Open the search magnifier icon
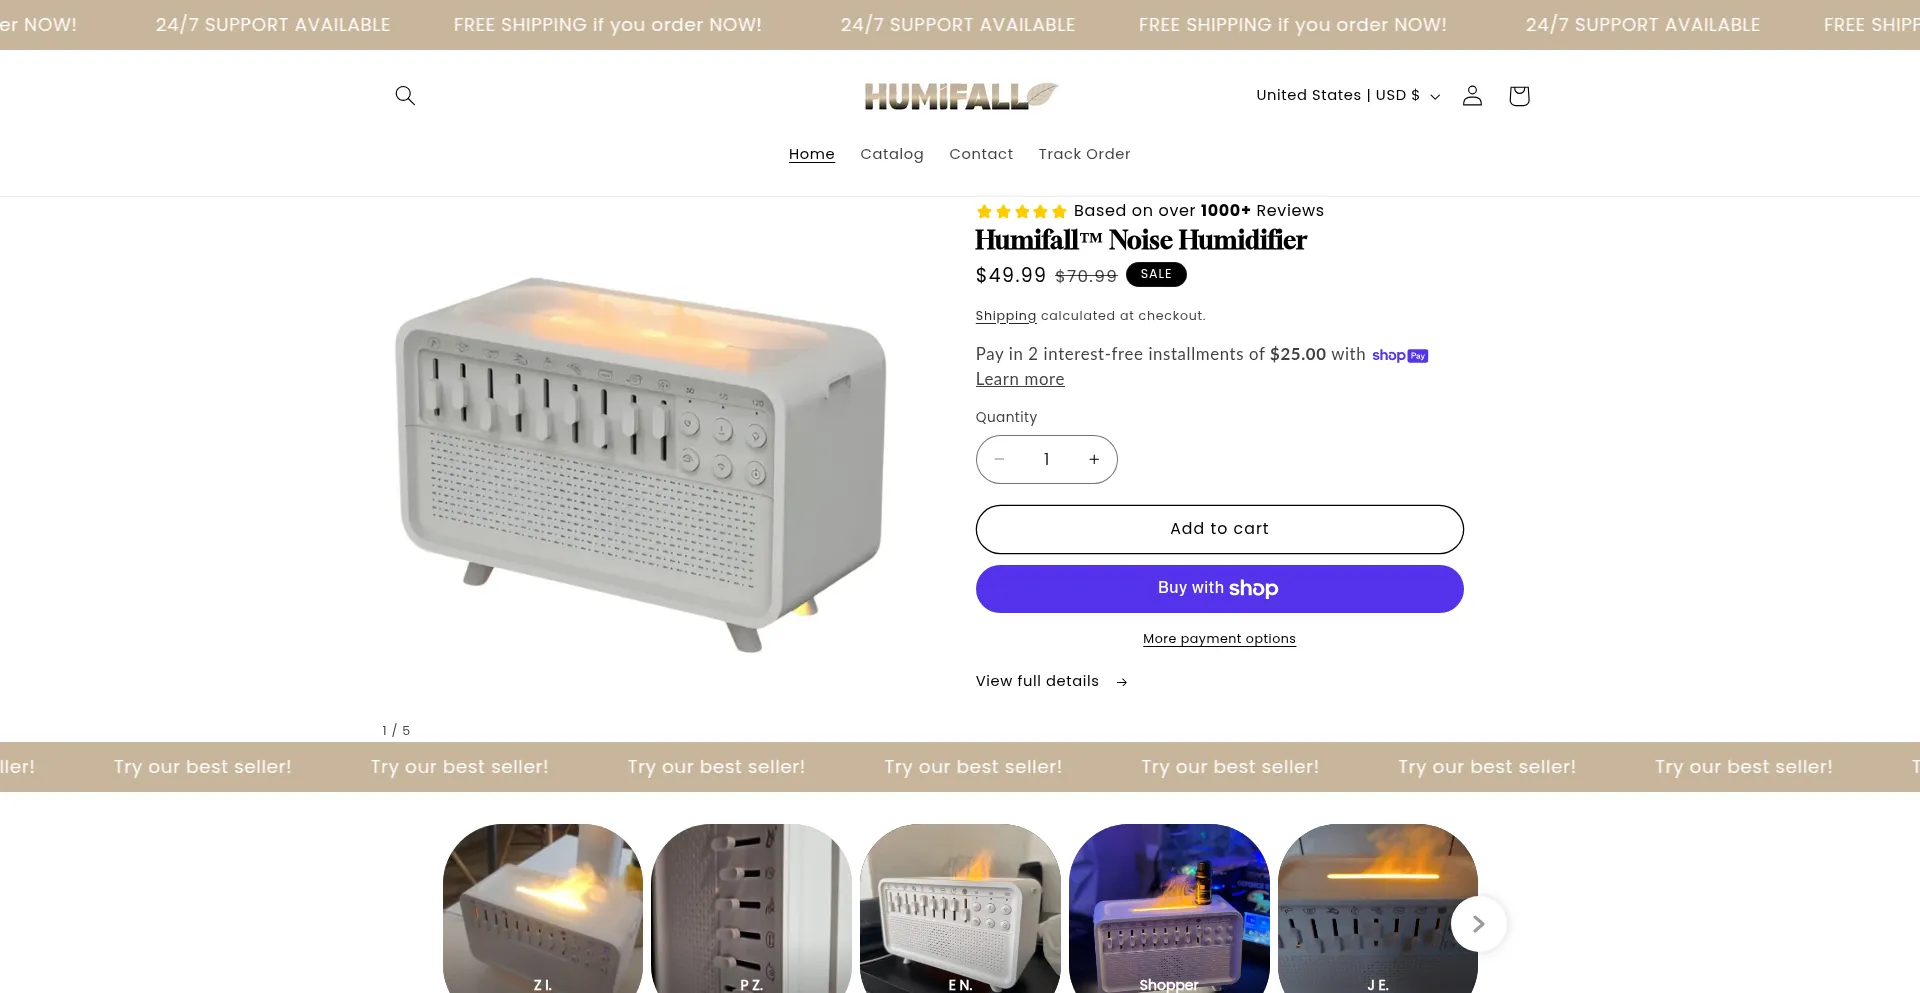This screenshot has width=1920, height=993. tap(405, 95)
